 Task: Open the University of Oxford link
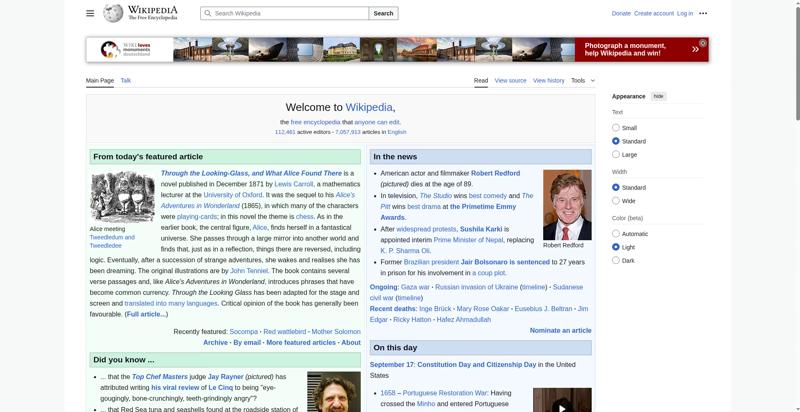(233, 195)
